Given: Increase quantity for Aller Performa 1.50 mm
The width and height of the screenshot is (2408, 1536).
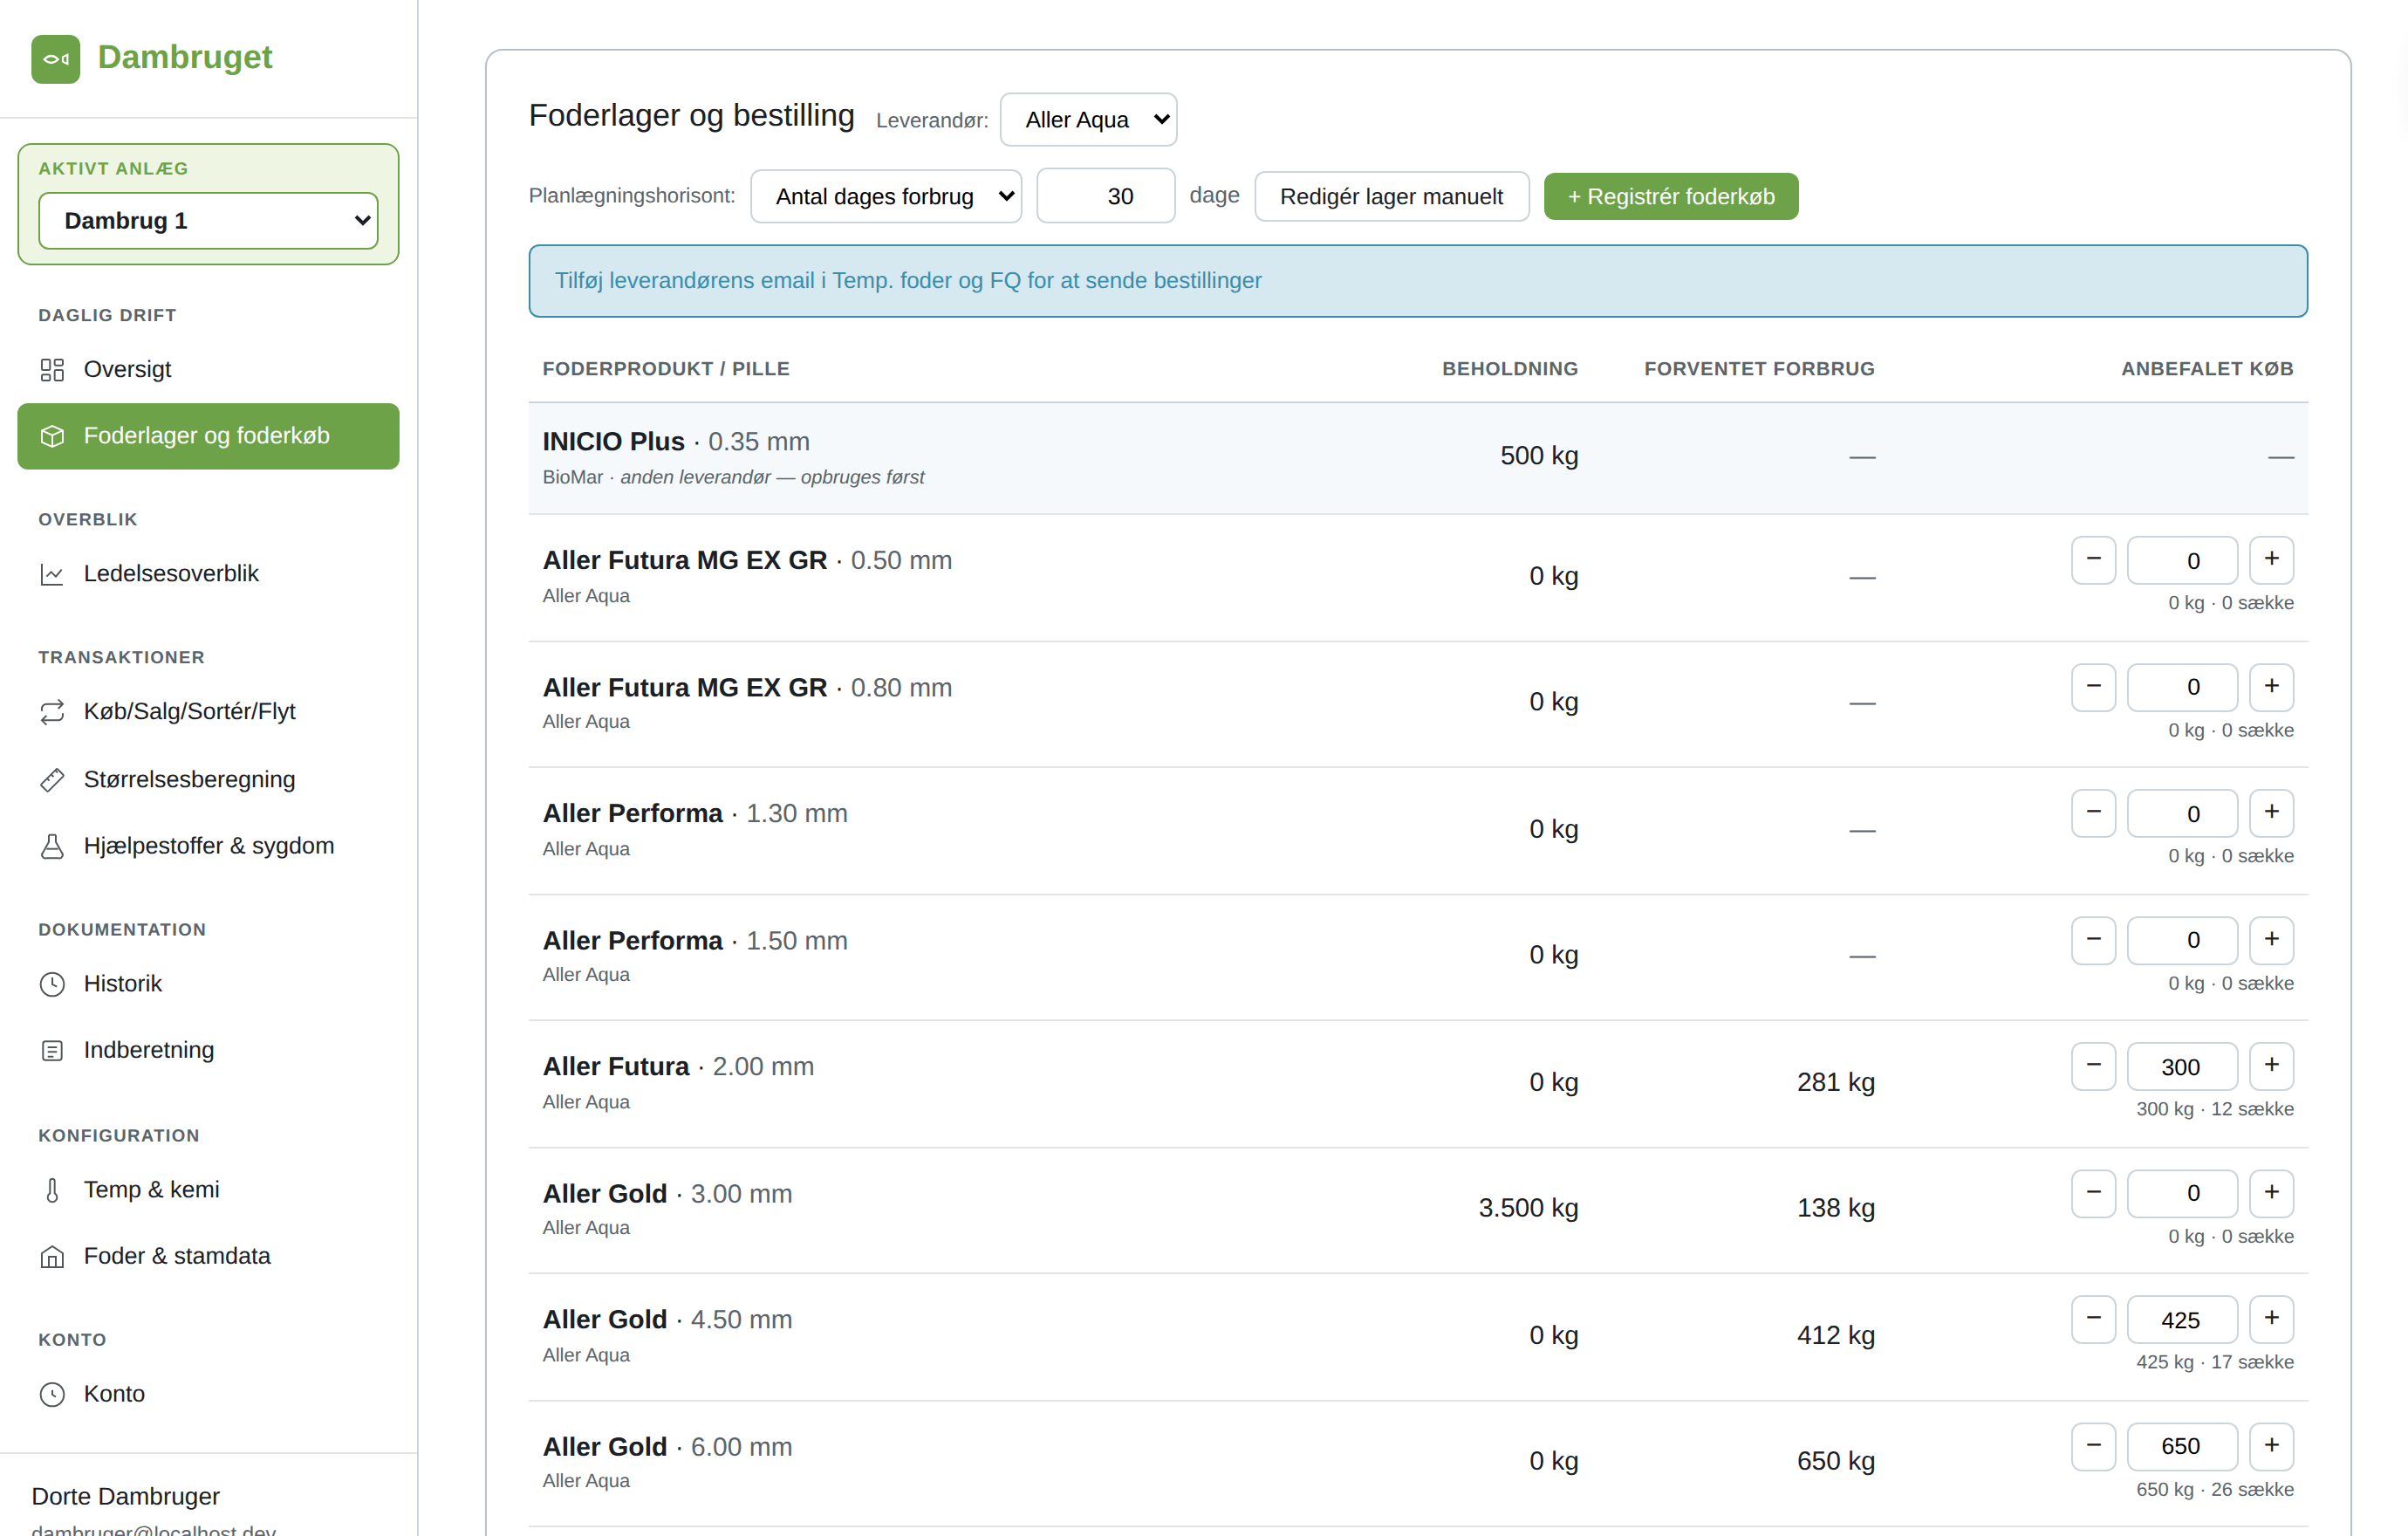Looking at the screenshot, I should pos(2271,940).
